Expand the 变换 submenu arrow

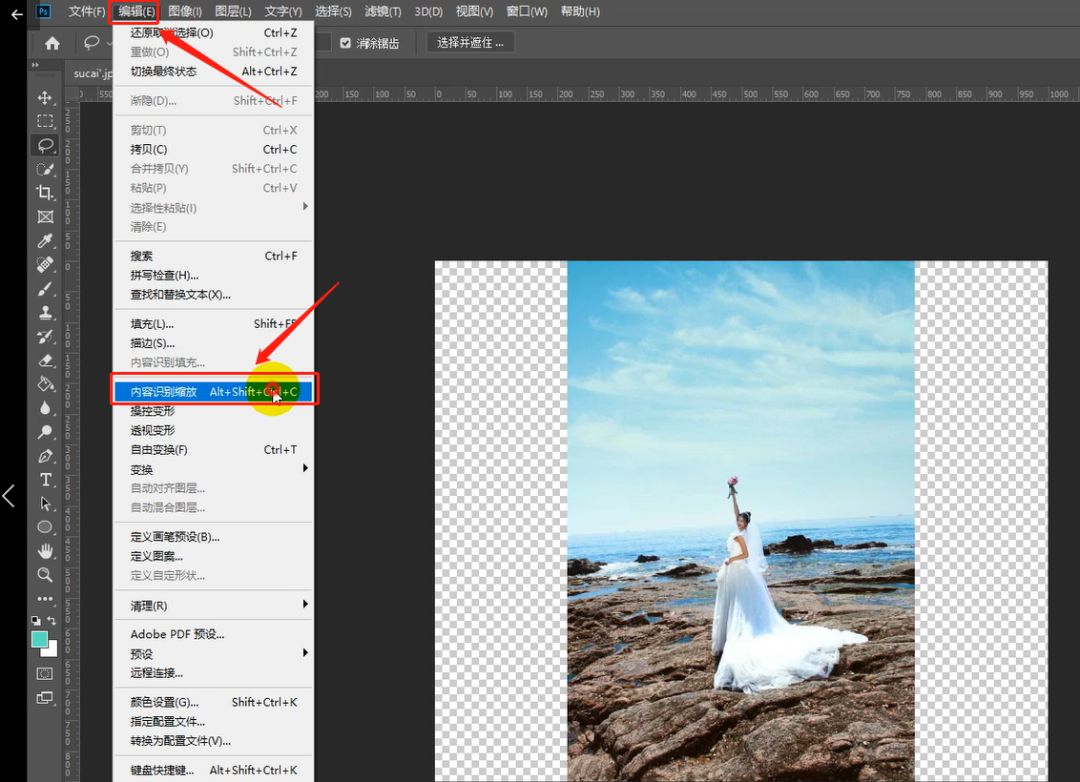[305, 469]
